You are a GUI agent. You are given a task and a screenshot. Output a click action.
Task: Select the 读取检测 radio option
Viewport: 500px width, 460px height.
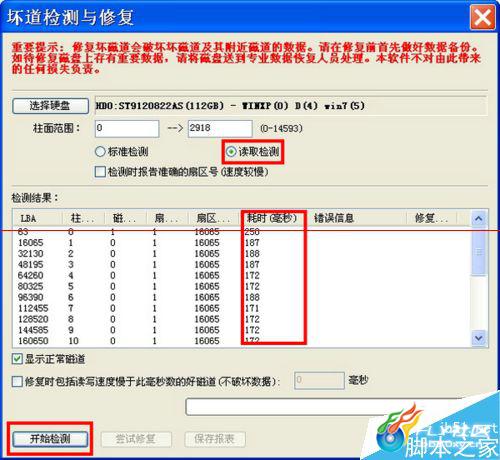click(x=253, y=152)
